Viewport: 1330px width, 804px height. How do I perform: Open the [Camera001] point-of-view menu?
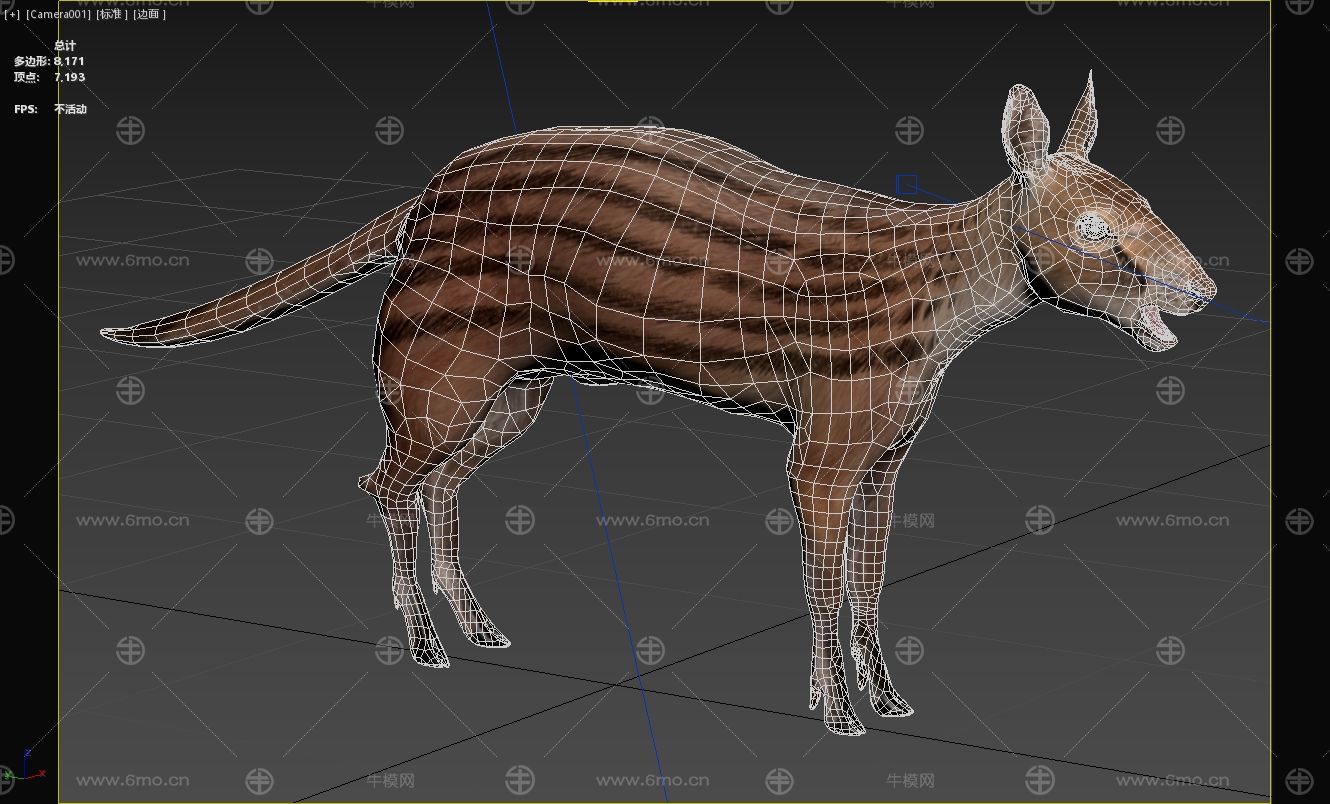point(58,14)
